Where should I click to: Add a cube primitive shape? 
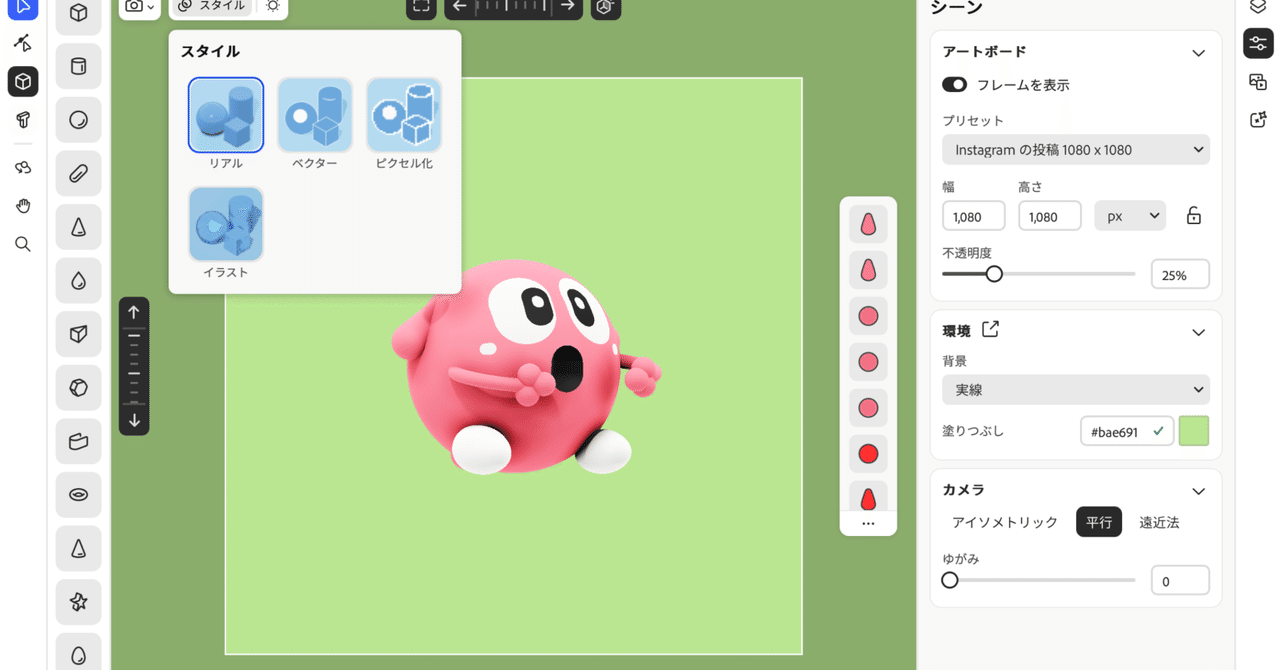[79, 14]
